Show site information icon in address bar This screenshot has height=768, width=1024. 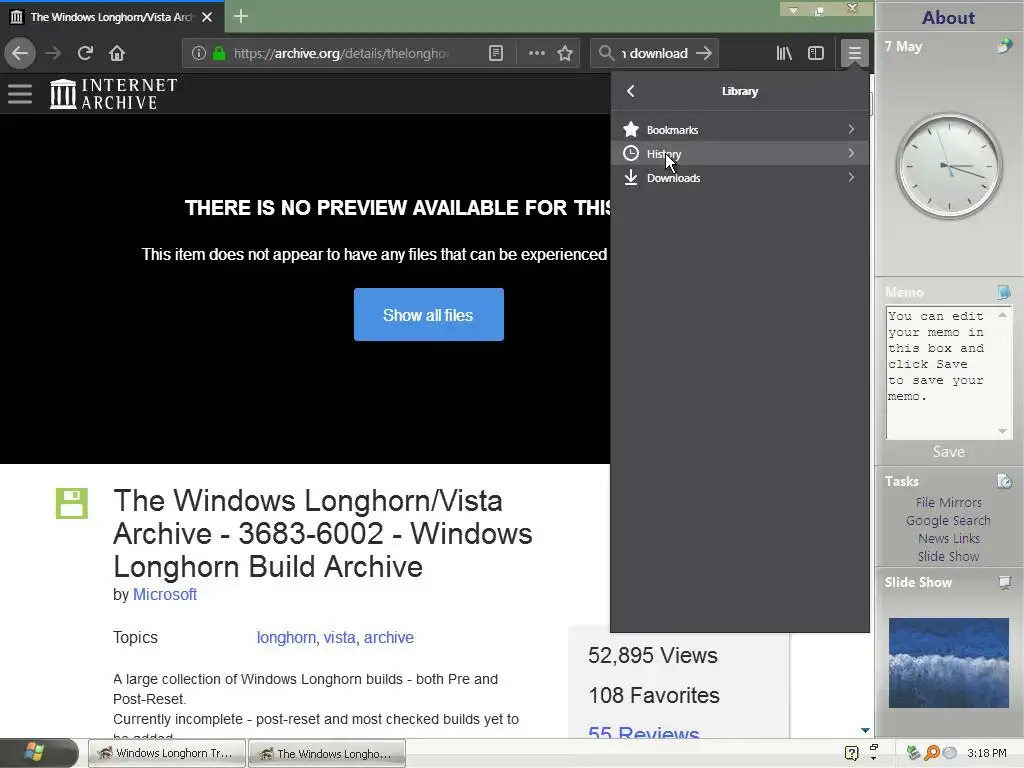199,53
